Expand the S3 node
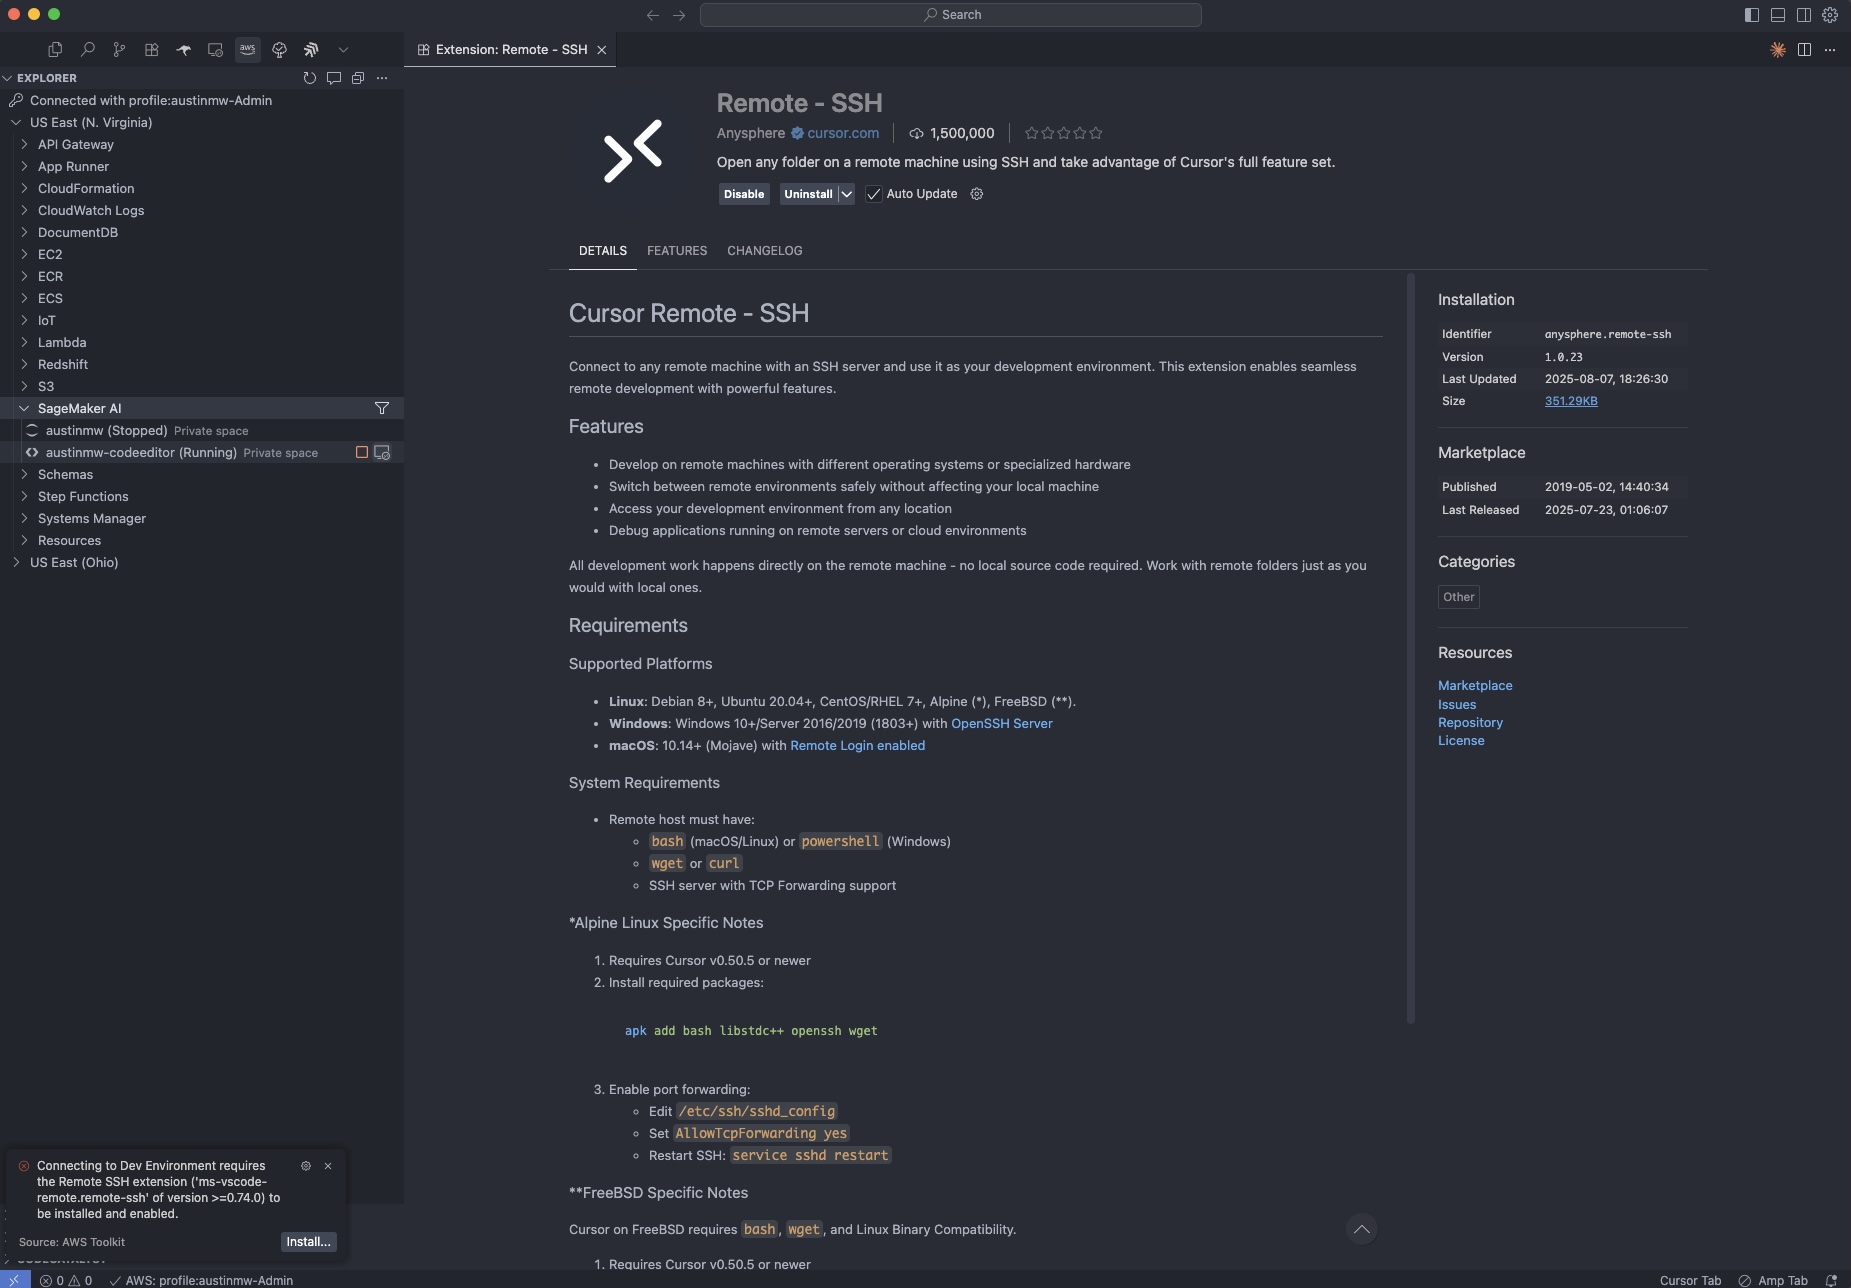 click(24, 386)
